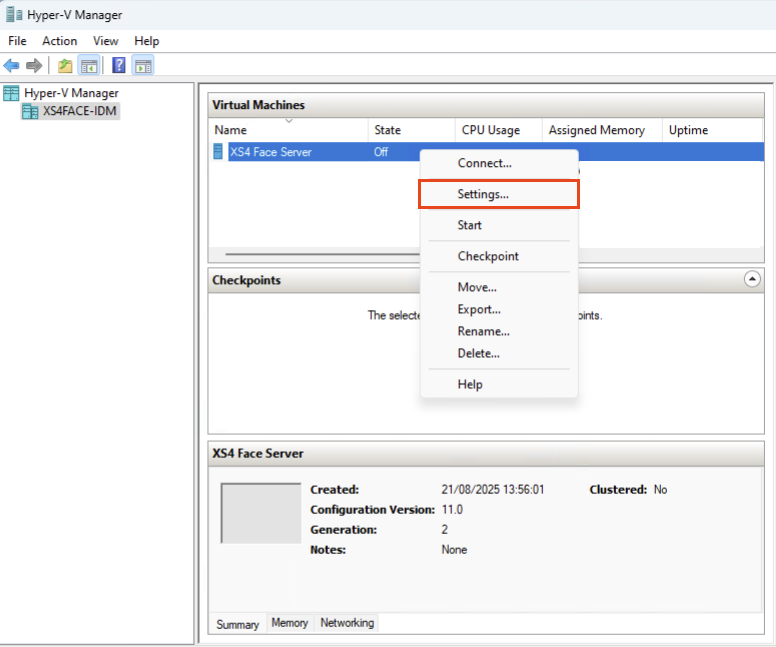Screen dimensions: 776x647
Task: Open the View menu
Action: click(x=105, y=41)
